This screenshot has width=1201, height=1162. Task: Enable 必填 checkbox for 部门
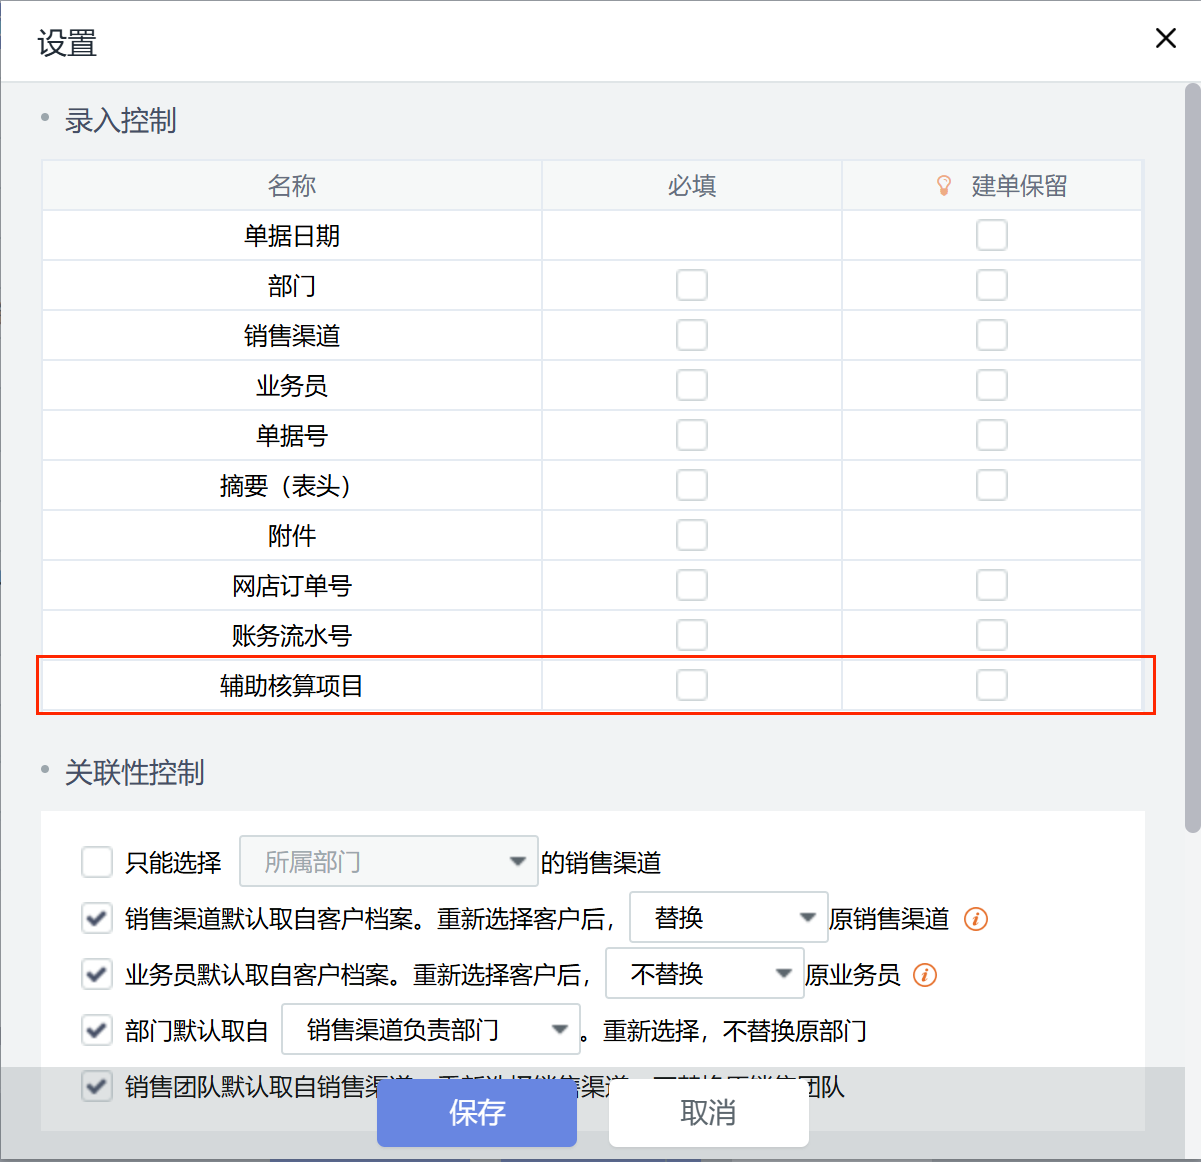click(x=691, y=285)
